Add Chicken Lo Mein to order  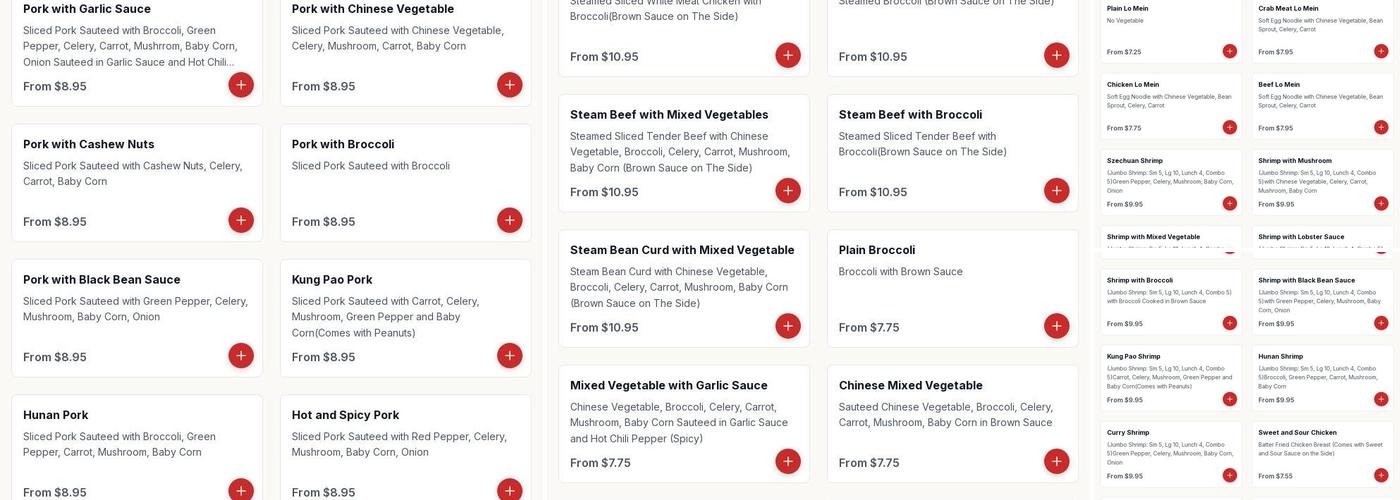pos(1230,127)
